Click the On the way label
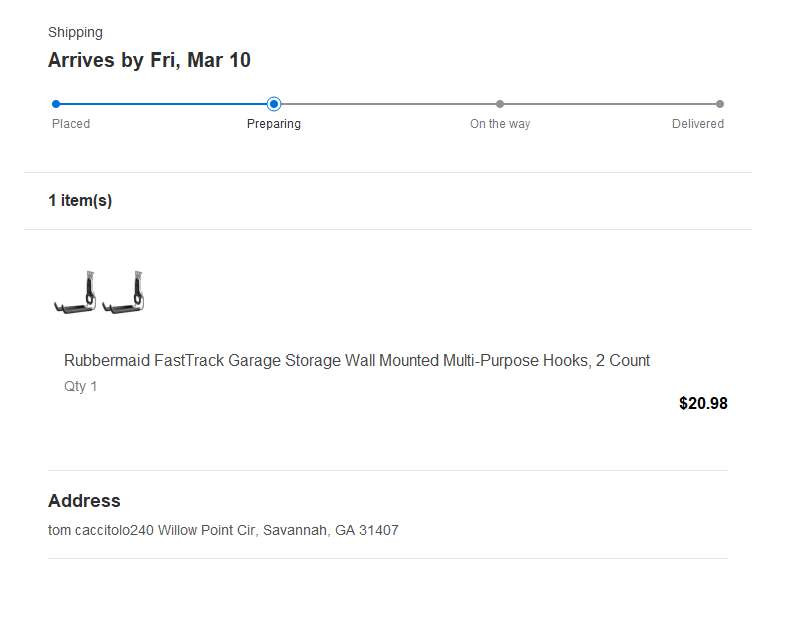 [x=500, y=124]
